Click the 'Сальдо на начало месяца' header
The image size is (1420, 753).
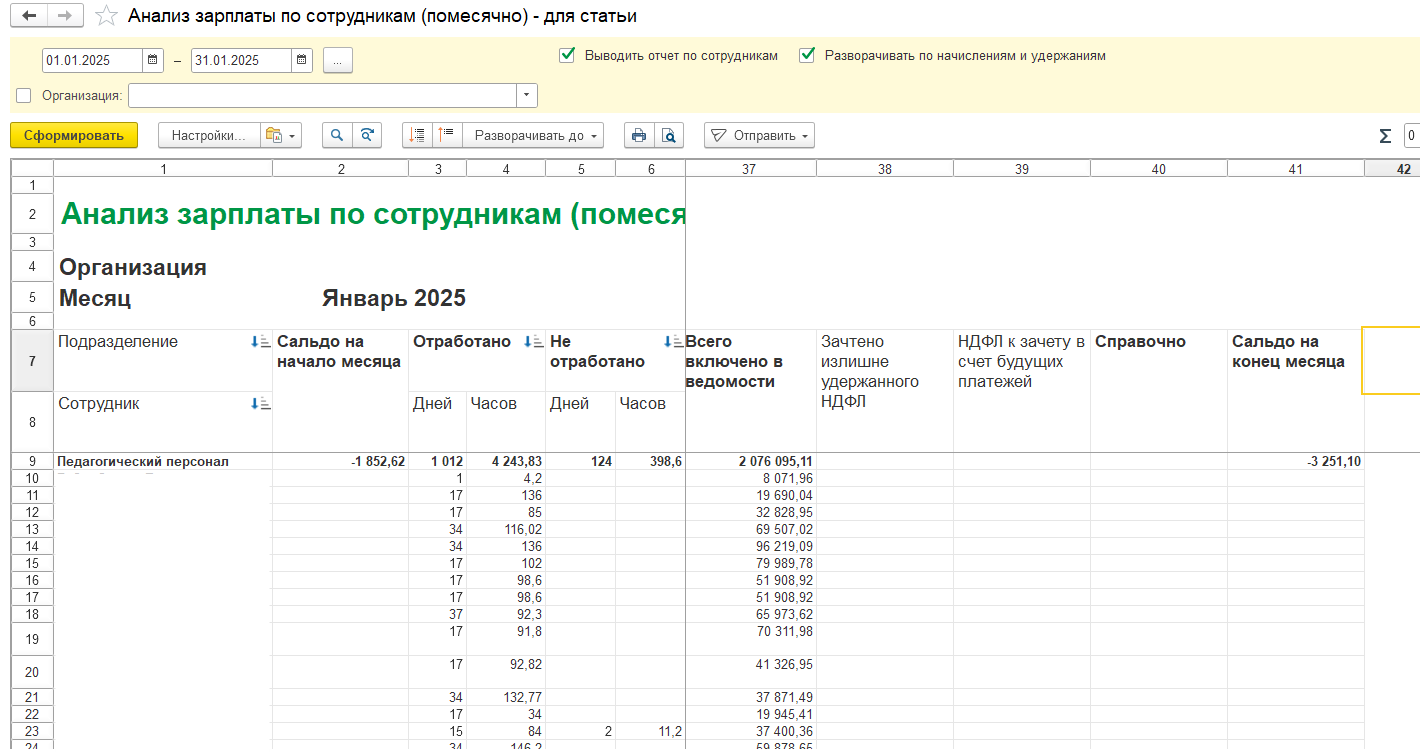[x=339, y=351]
